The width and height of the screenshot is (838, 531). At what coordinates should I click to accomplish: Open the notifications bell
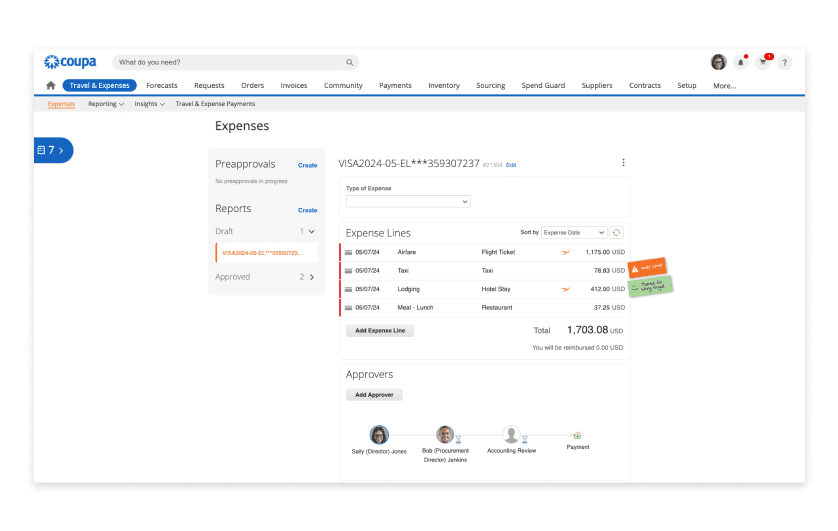[x=741, y=62]
